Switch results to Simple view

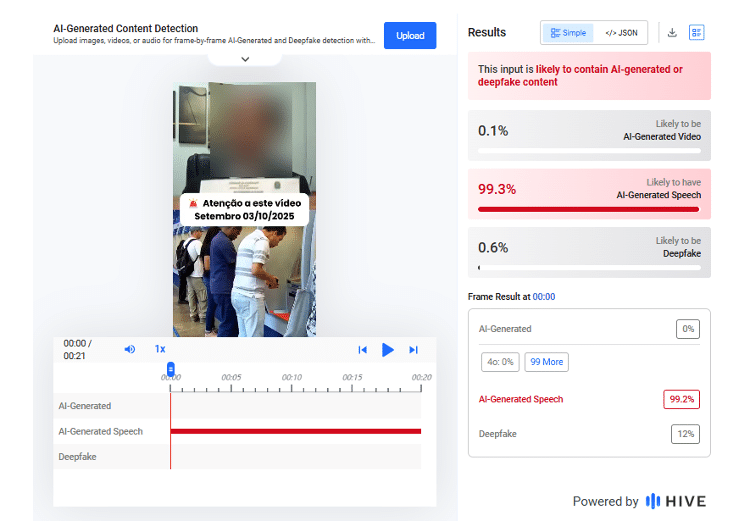point(568,33)
